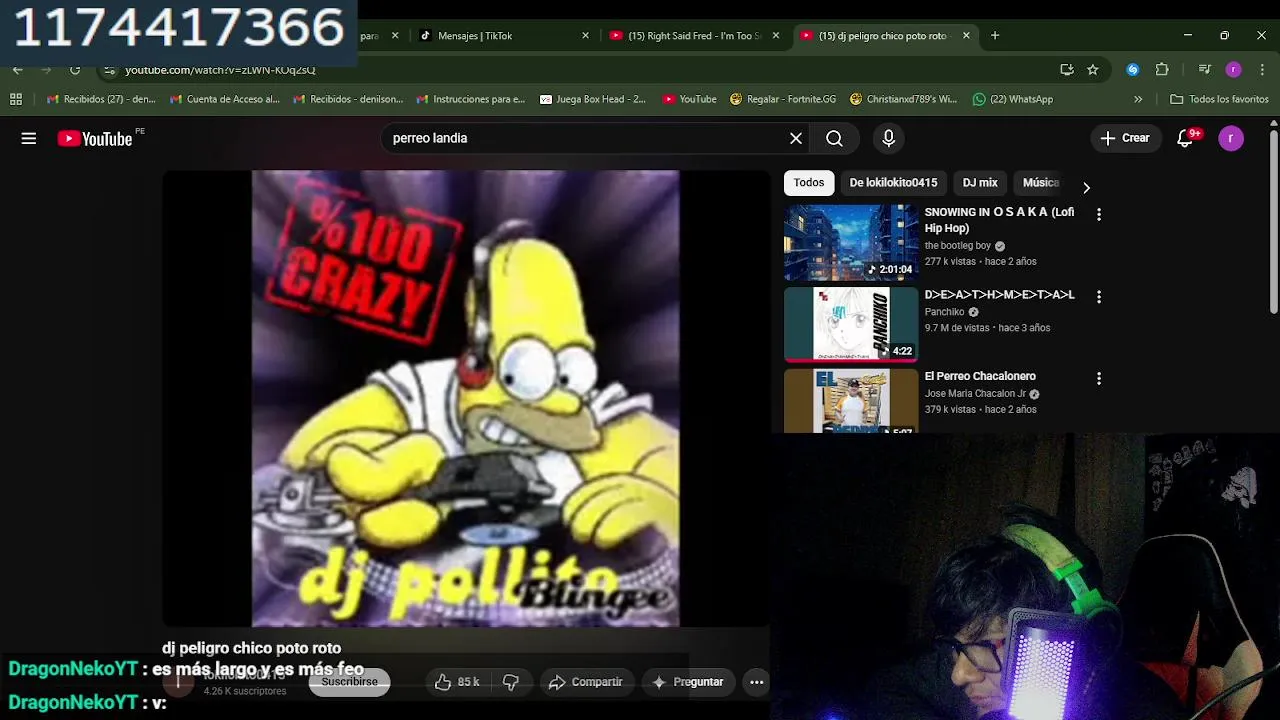Open the SNOWING IN OSAKA thumbnail

point(851,243)
